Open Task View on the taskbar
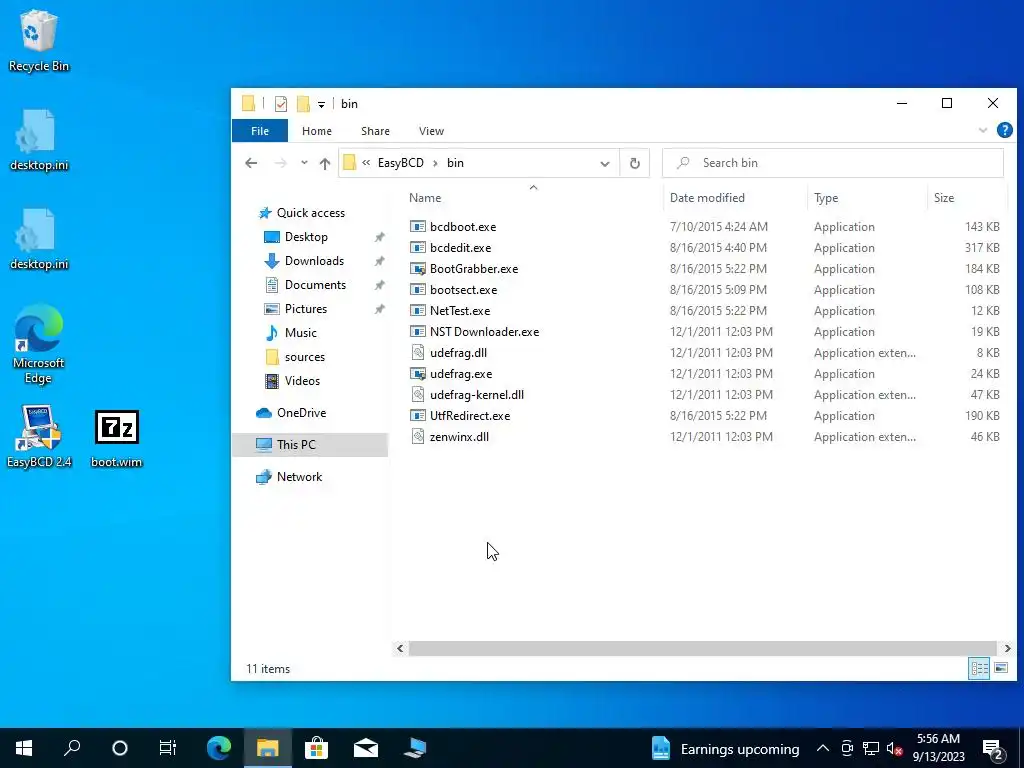 [x=168, y=748]
